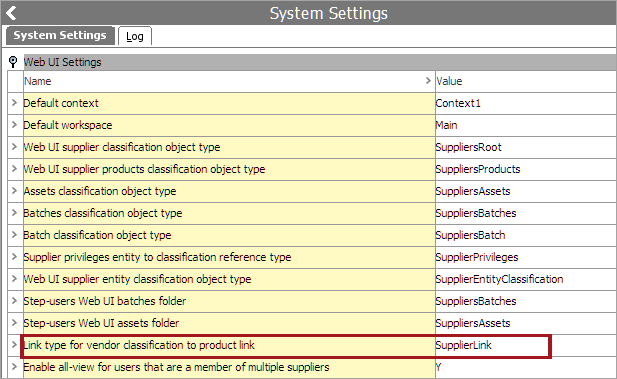Expand the Default context row
617x379 pixels.
coord(15,103)
